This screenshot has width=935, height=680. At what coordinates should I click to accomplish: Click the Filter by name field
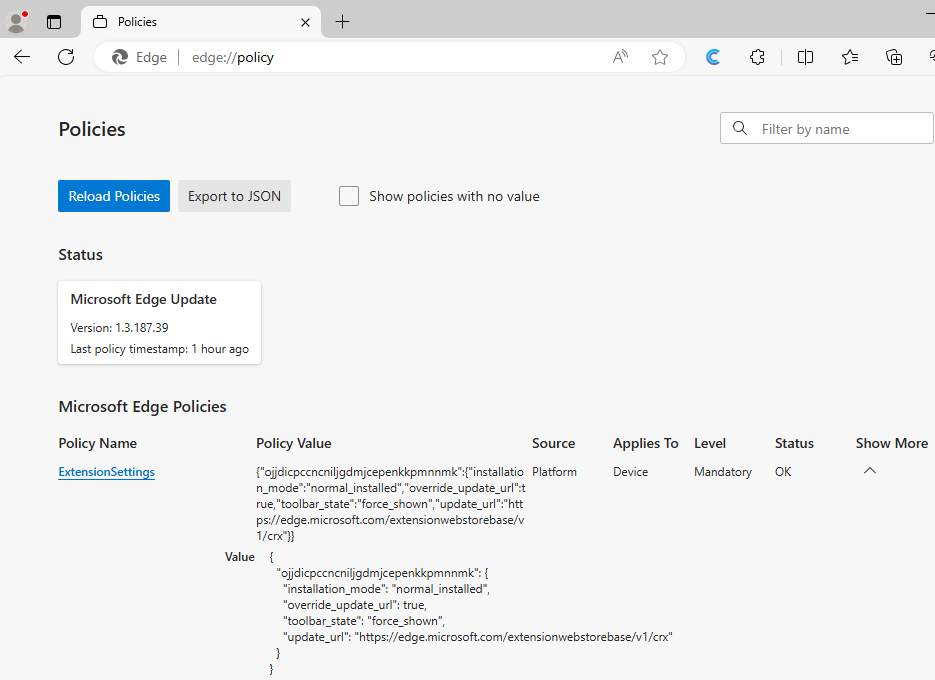point(826,128)
